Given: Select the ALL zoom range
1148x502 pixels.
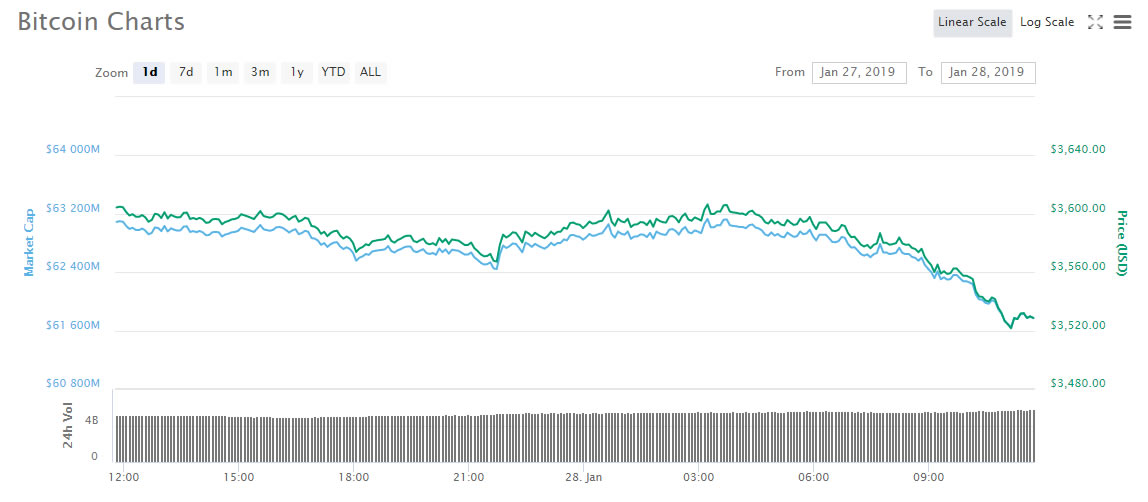Looking at the screenshot, I should click(370, 72).
